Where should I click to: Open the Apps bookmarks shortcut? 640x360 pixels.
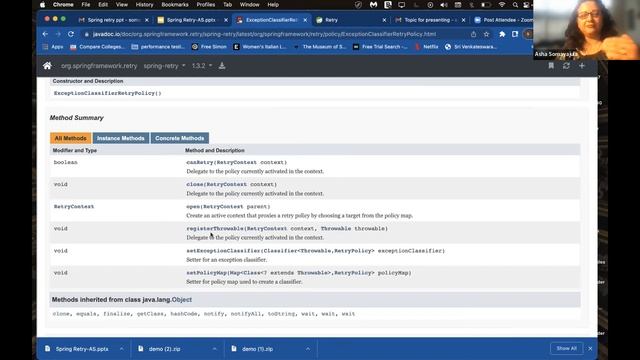tap(53, 47)
